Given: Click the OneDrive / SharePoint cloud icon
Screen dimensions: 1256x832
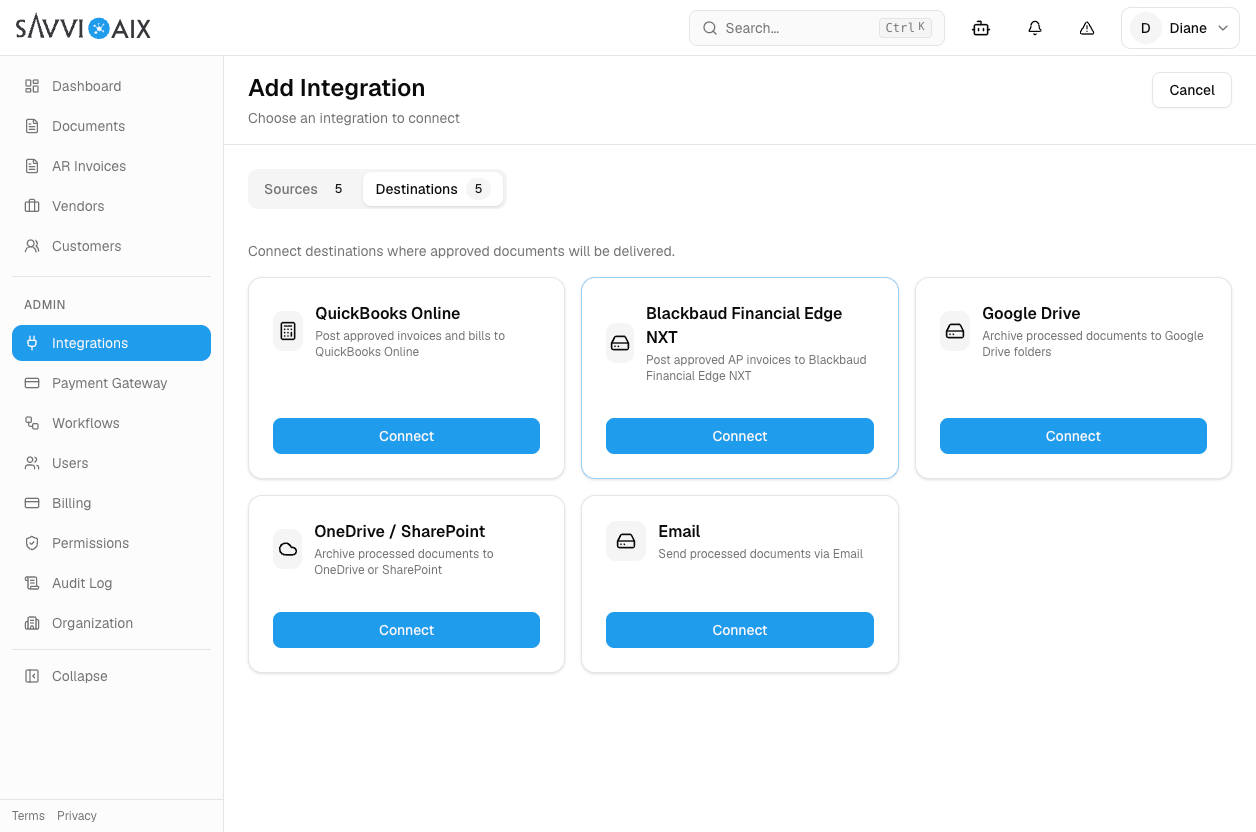Looking at the screenshot, I should point(288,549).
